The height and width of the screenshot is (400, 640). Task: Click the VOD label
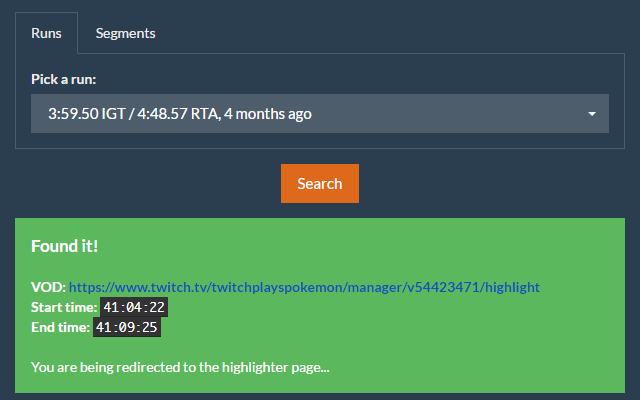[48, 287]
